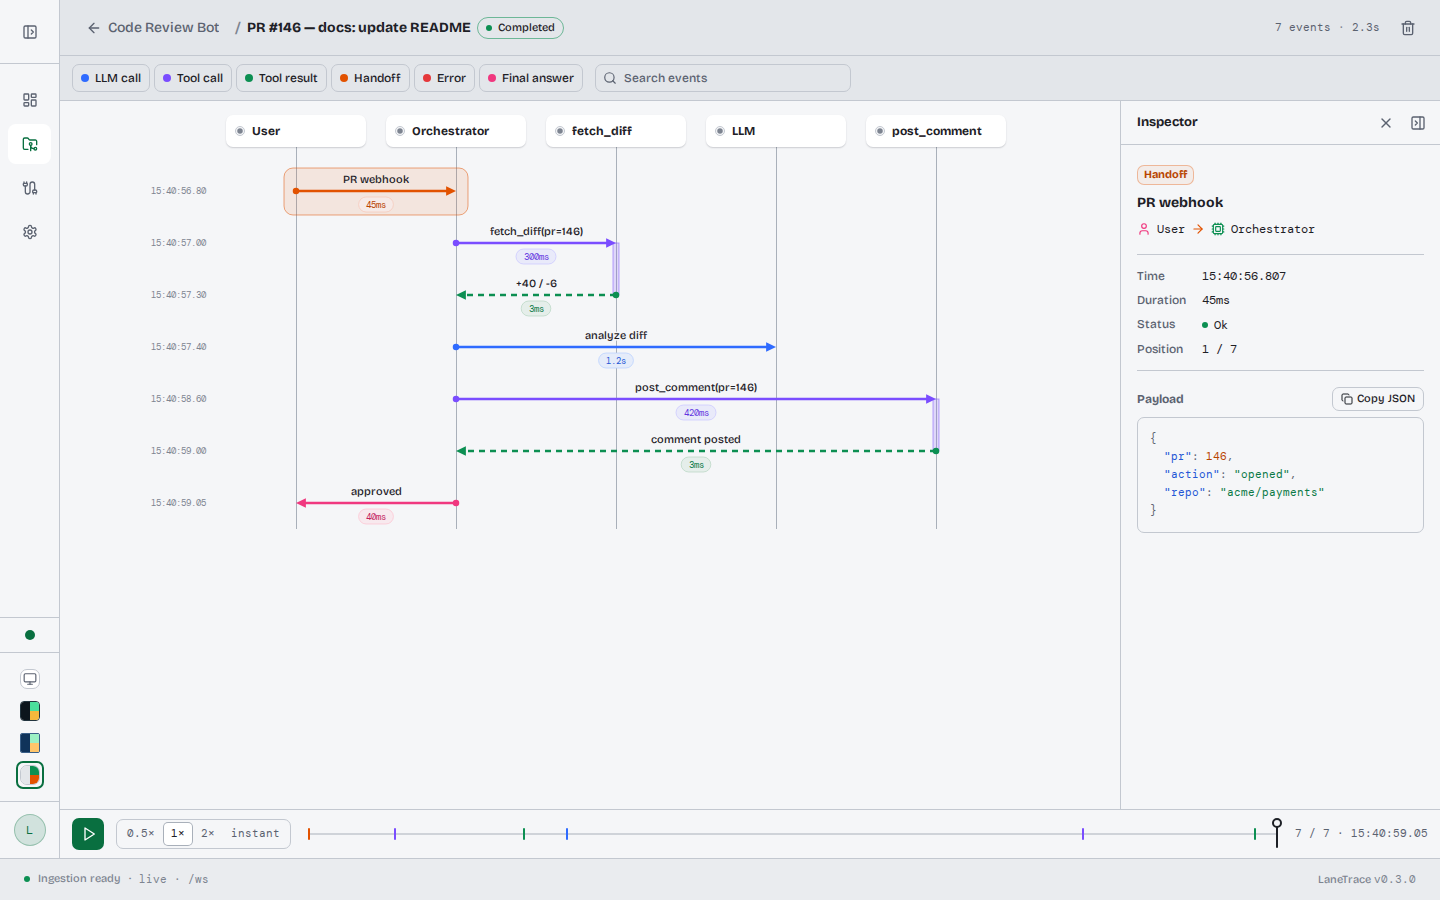Select the comment posted event
The height and width of the screenshot is (900, 1440).
[696, 451]
